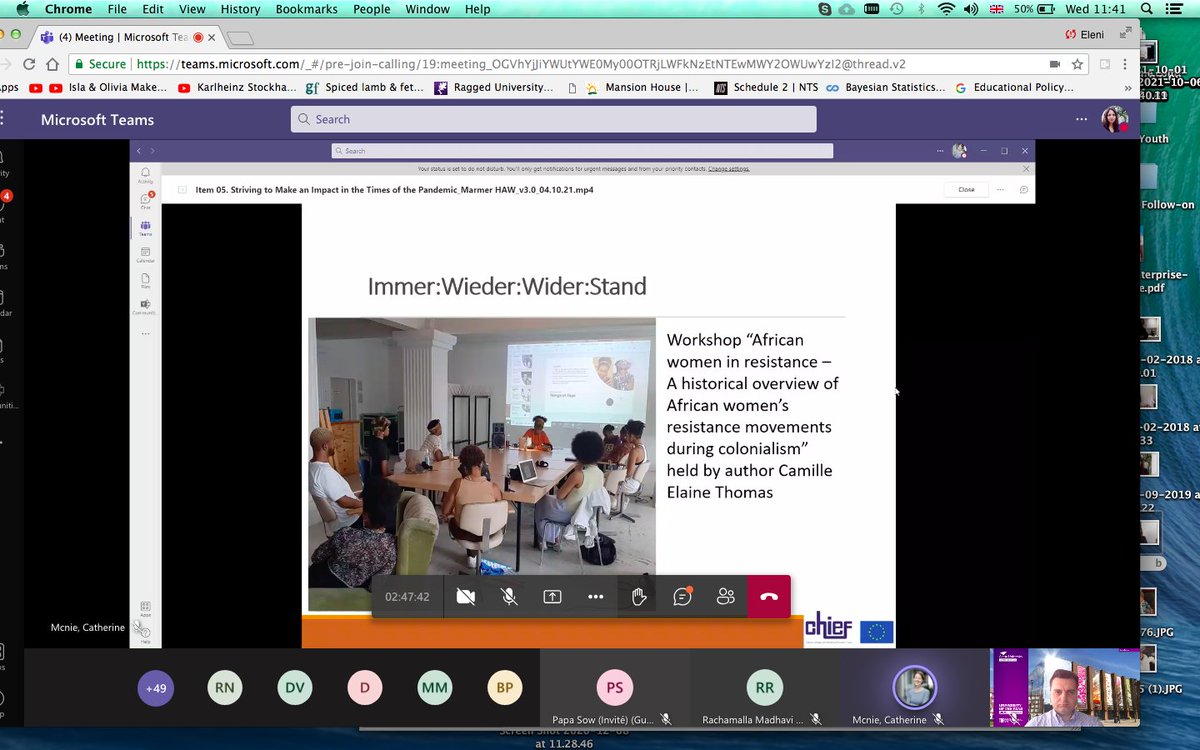
Task: Open the volume control in menu bar
Action: pos(972,9)
